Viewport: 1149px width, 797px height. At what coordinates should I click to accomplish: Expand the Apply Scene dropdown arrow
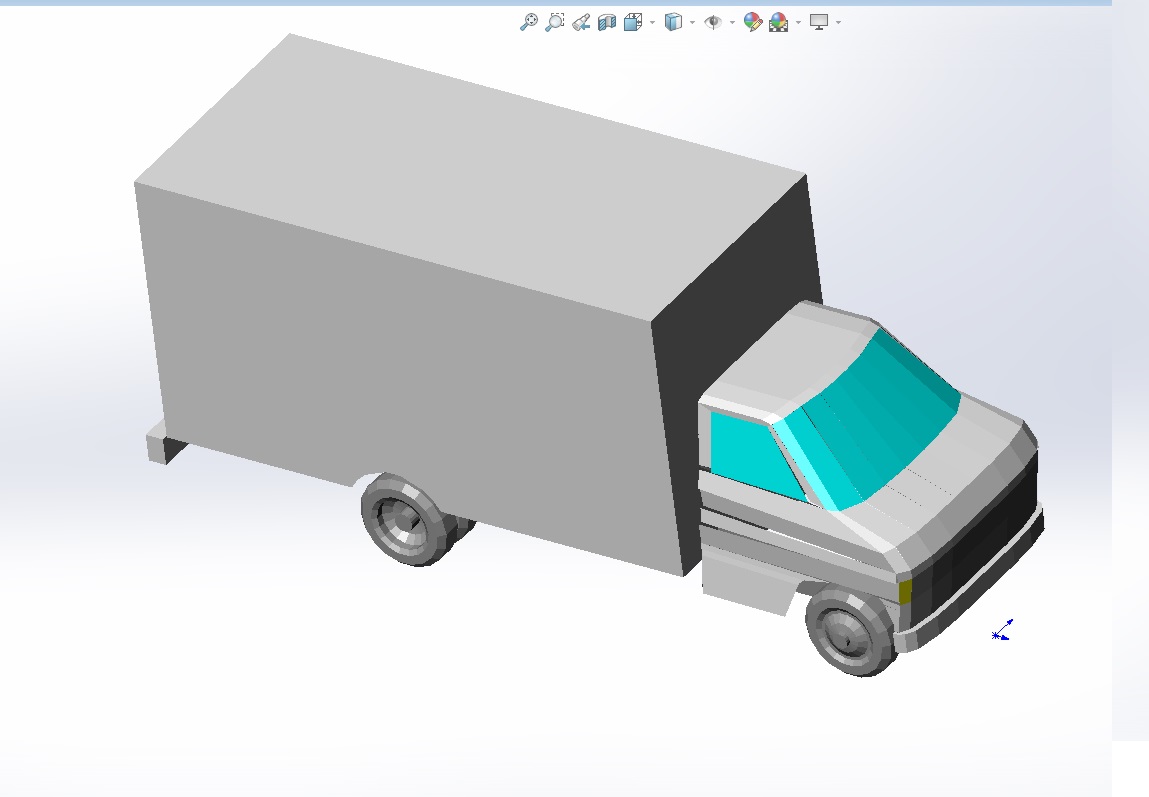pos(799,23)
